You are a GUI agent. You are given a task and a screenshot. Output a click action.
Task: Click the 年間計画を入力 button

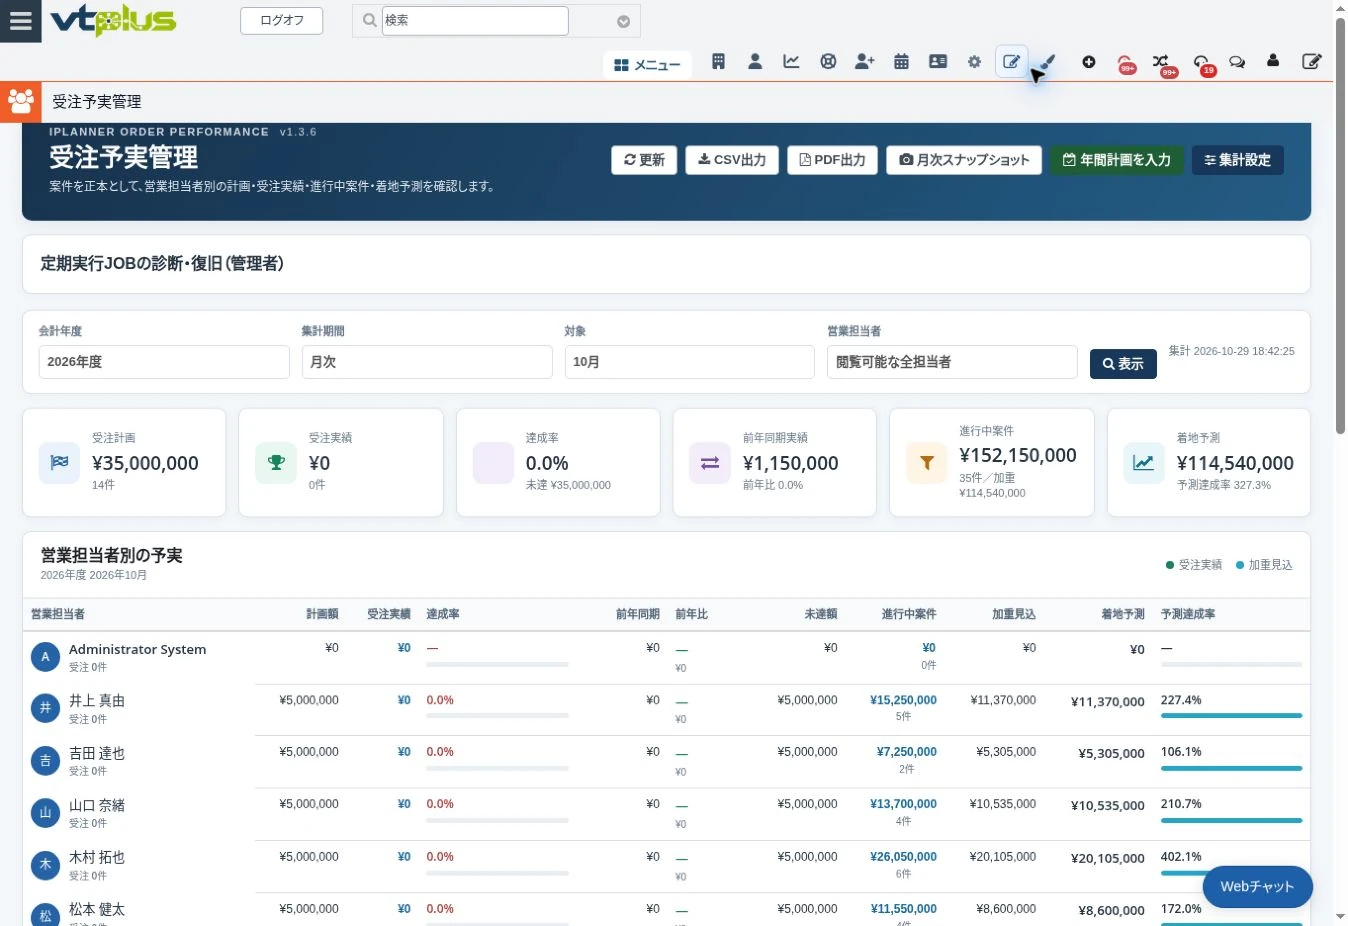1117,160
